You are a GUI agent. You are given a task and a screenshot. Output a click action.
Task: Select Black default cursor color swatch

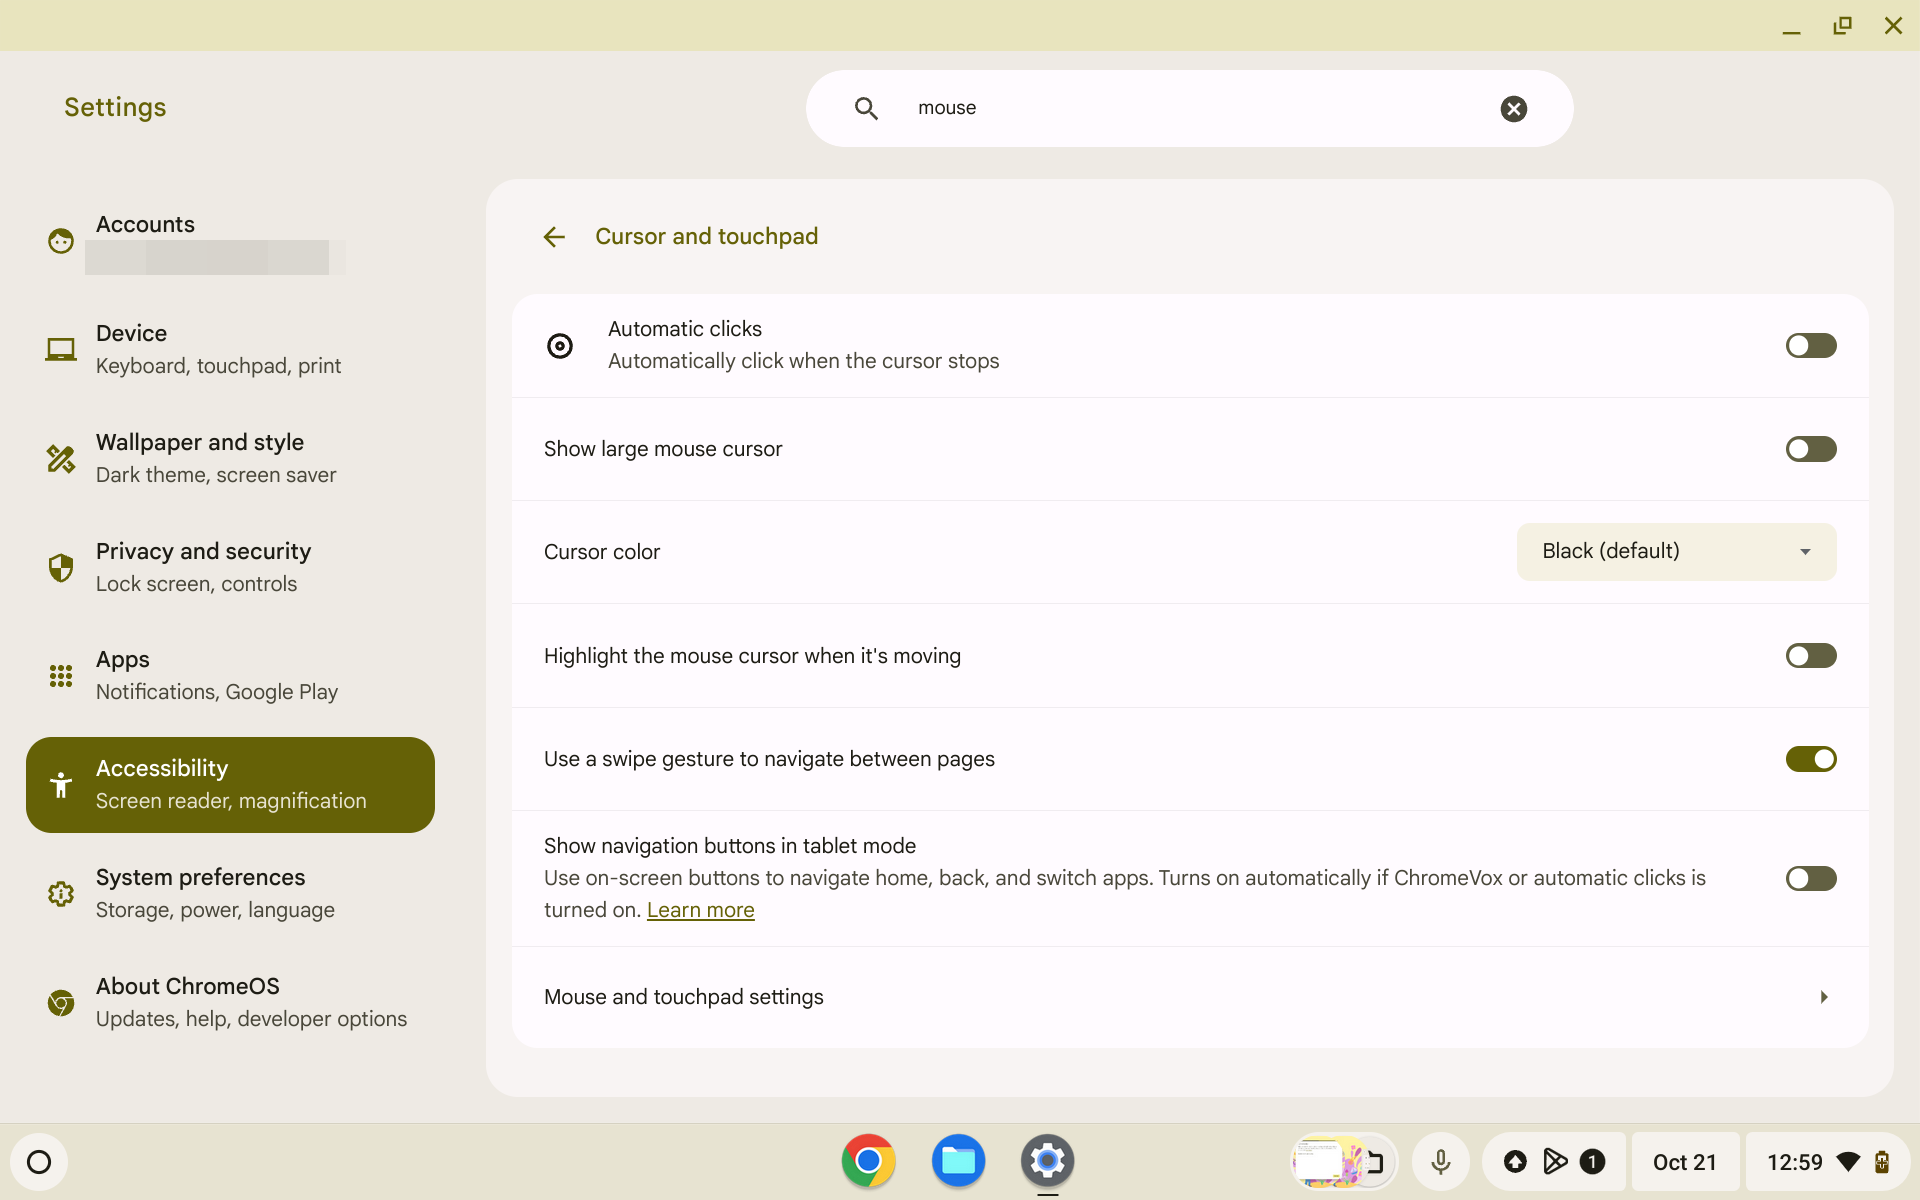[1675, 550]
